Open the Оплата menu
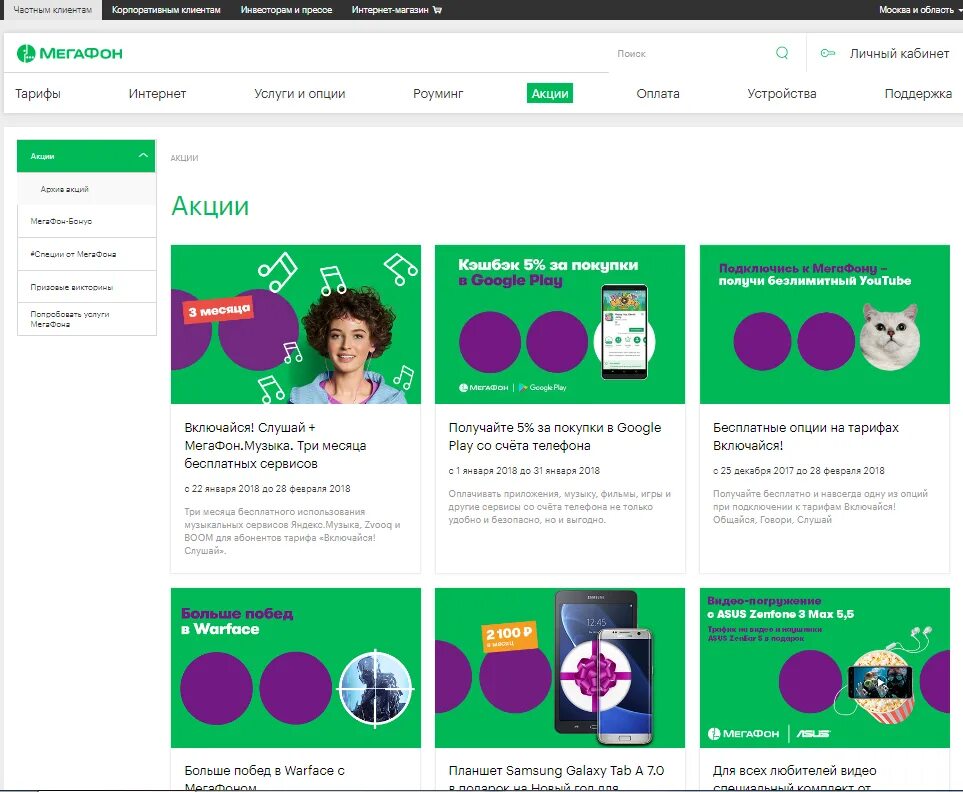 point(658,93)
